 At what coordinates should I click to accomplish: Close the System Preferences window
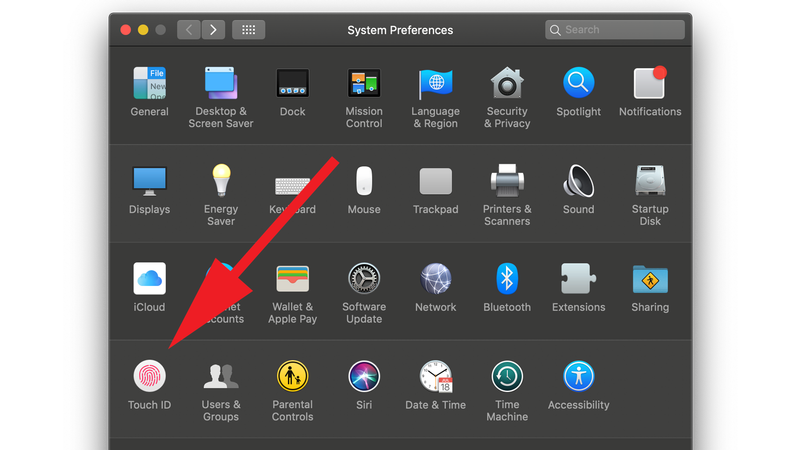126,30
